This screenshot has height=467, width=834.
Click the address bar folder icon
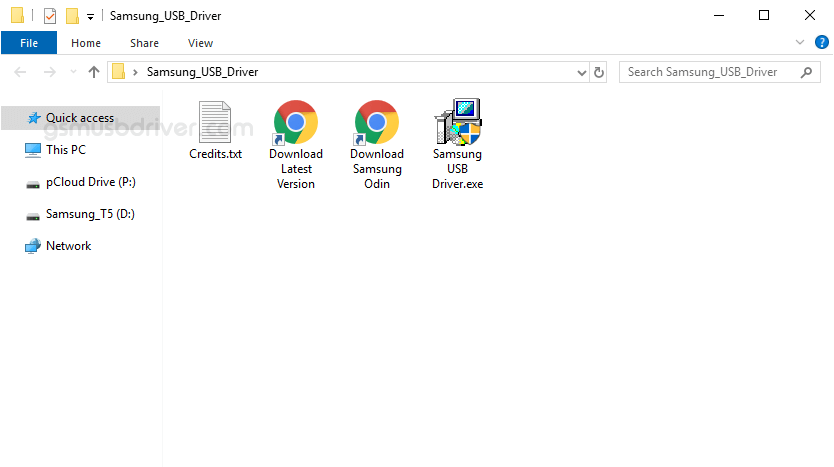[119, 72]
